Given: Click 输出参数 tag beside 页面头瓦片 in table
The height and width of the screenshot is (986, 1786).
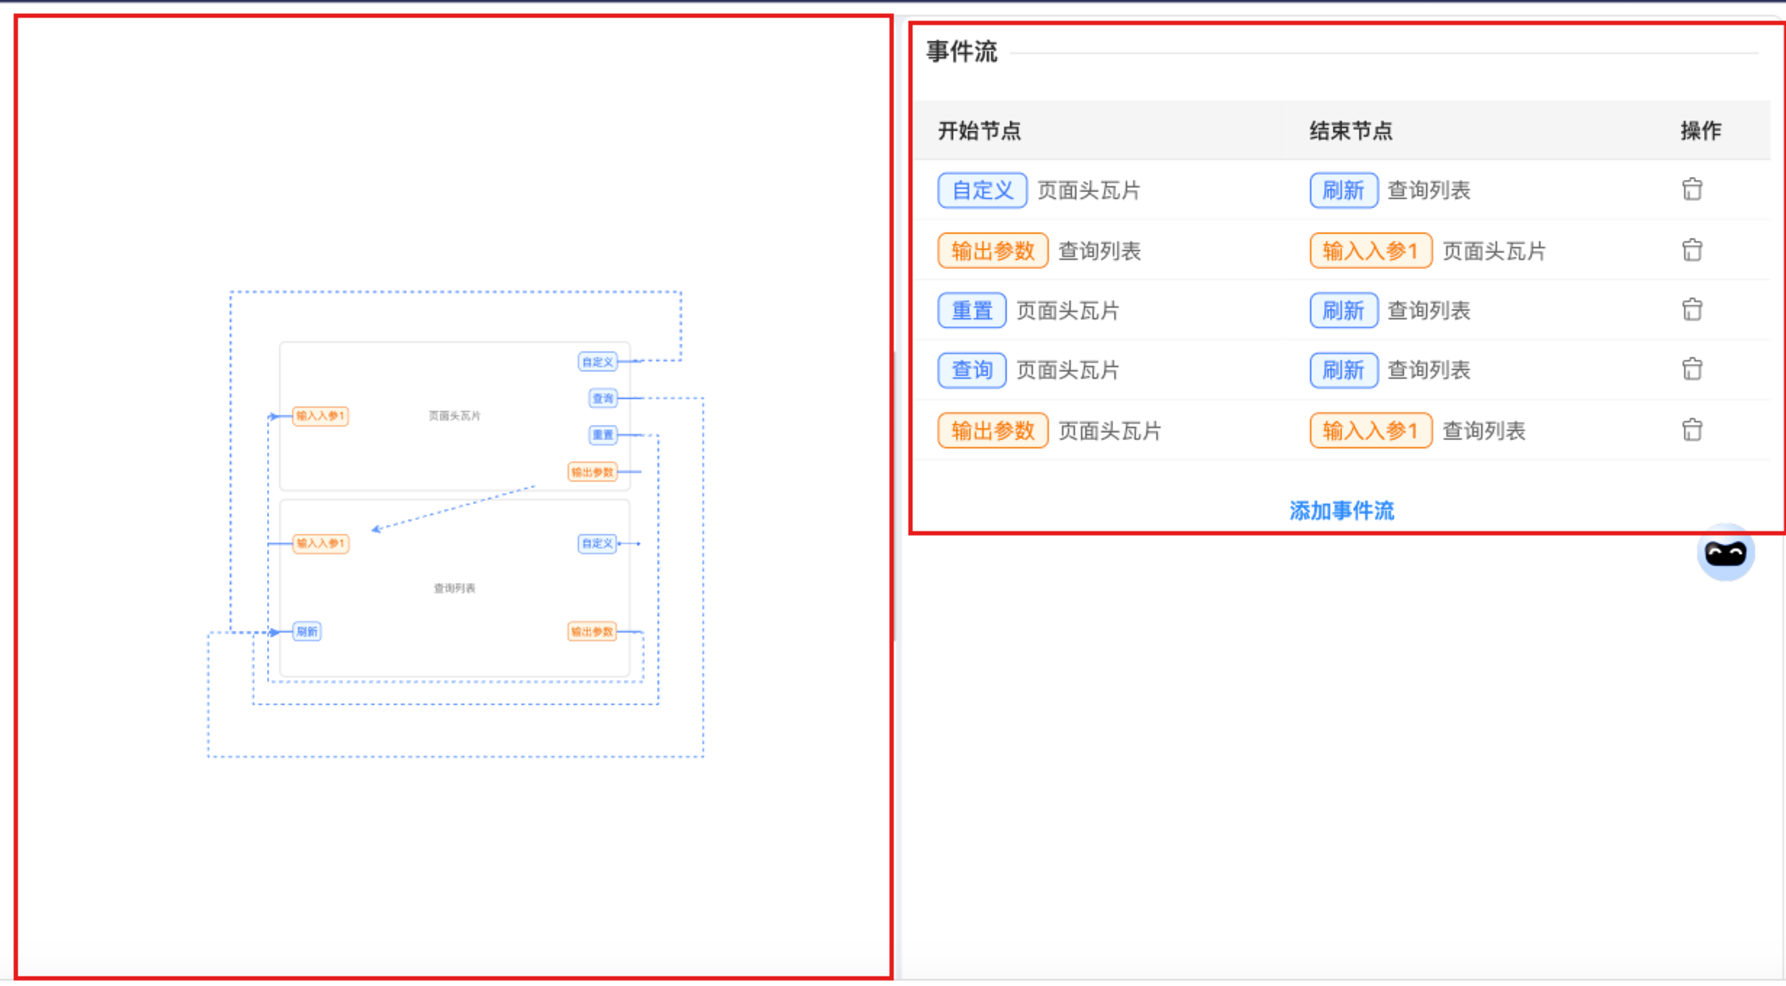Looking at the screenshot, I should (993, 431).
